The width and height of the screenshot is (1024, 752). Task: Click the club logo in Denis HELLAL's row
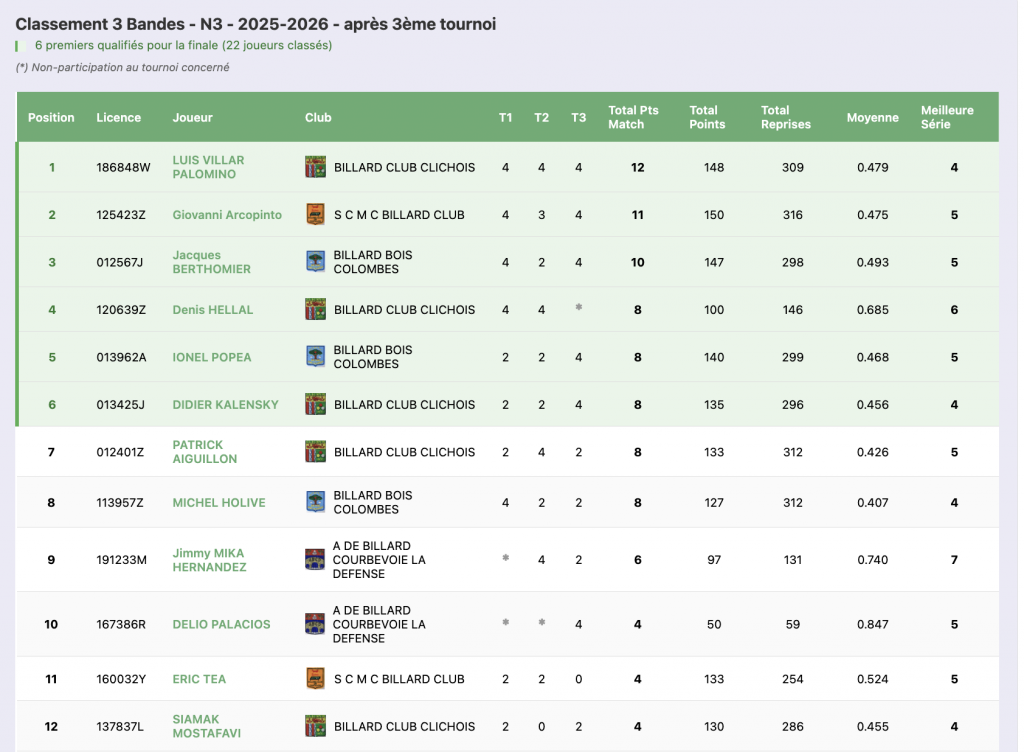point(315,310)
